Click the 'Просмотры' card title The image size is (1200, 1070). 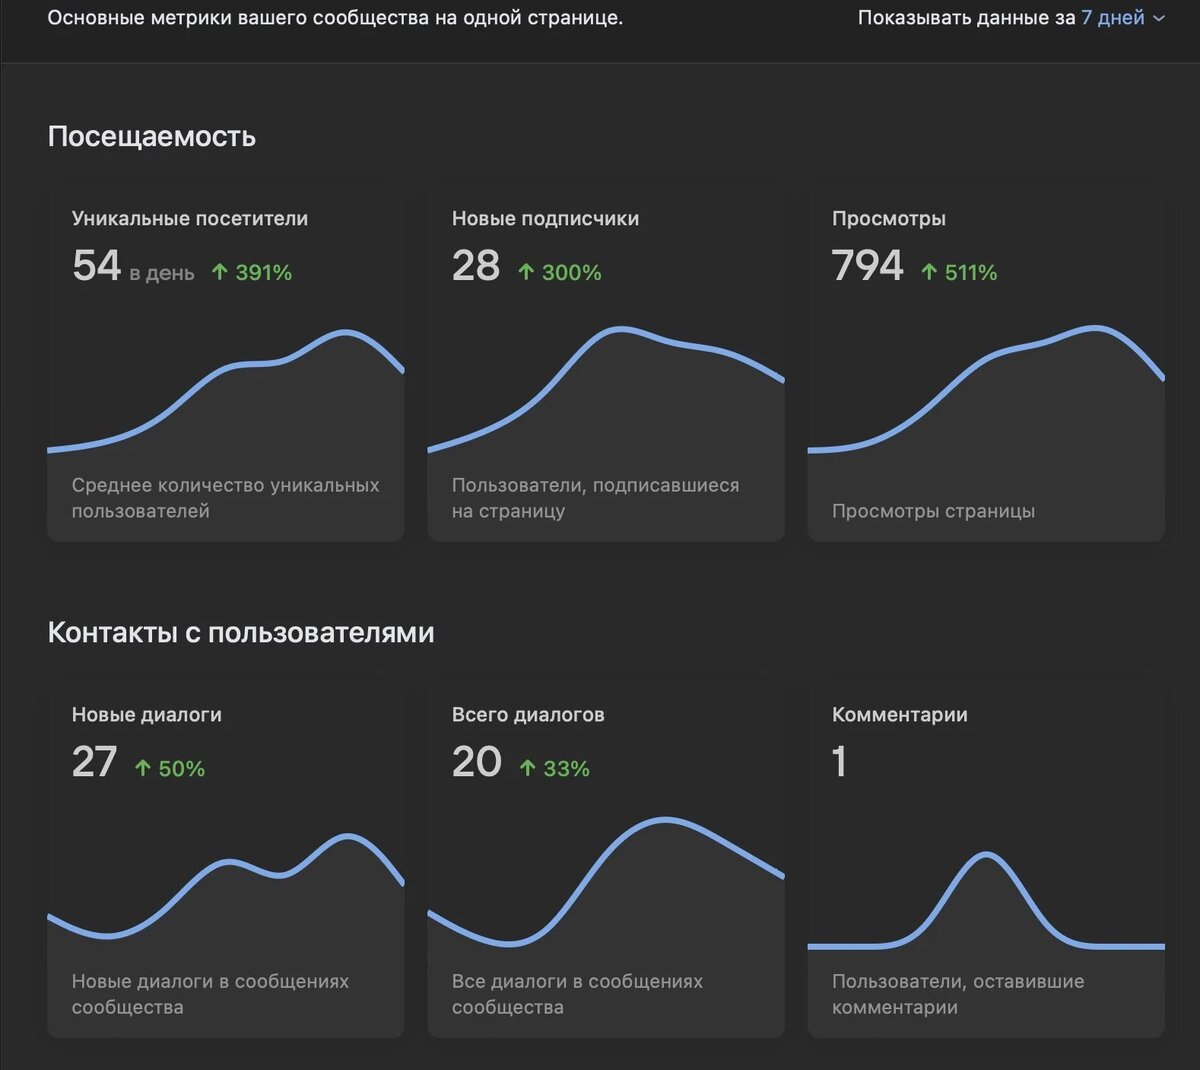pos(889,218)
